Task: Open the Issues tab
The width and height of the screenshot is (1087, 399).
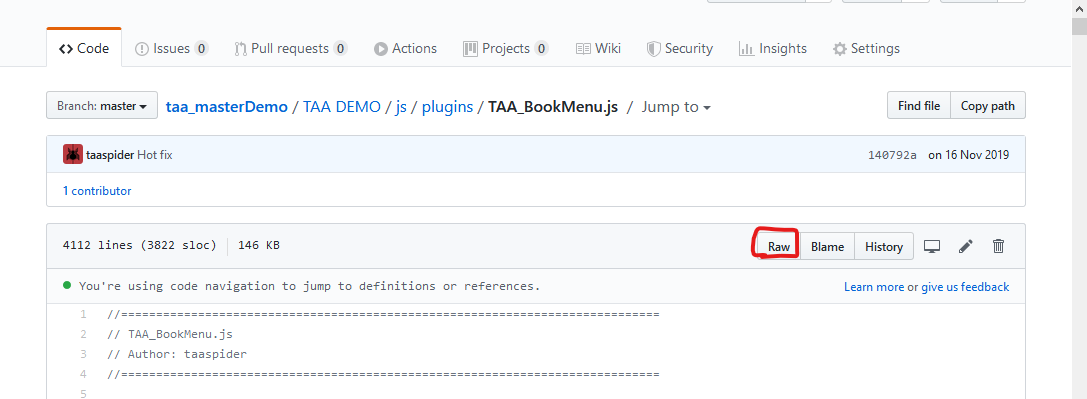Action: [x=171, y=48]
